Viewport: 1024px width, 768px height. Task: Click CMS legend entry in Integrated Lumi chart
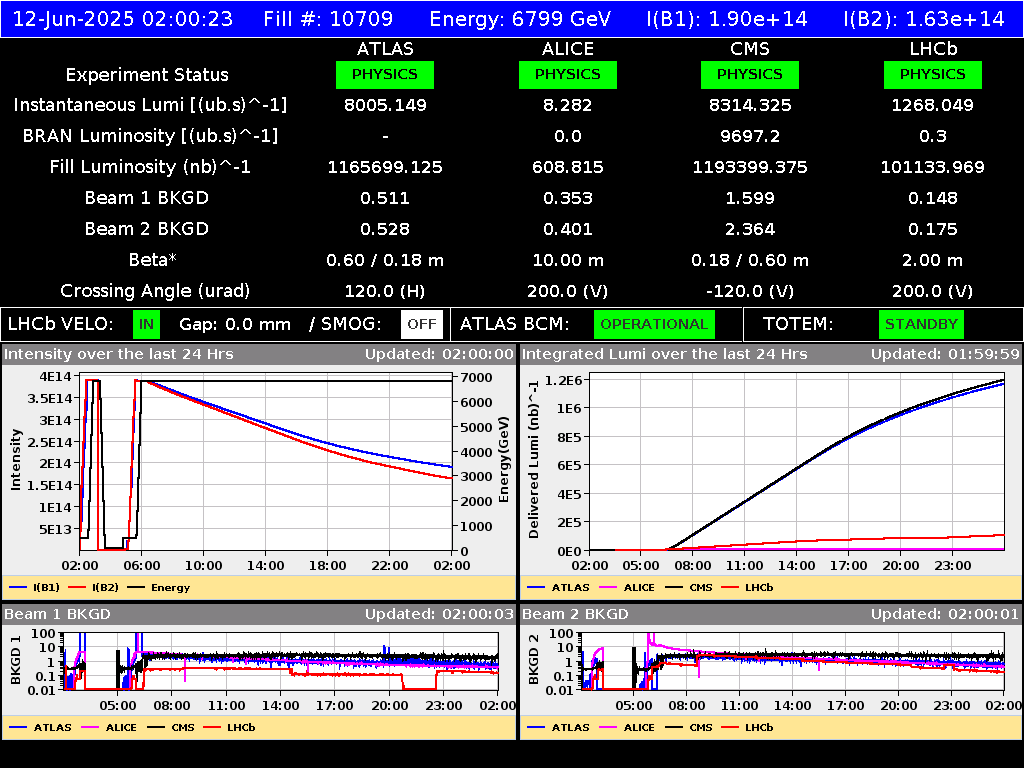(689, 587)
